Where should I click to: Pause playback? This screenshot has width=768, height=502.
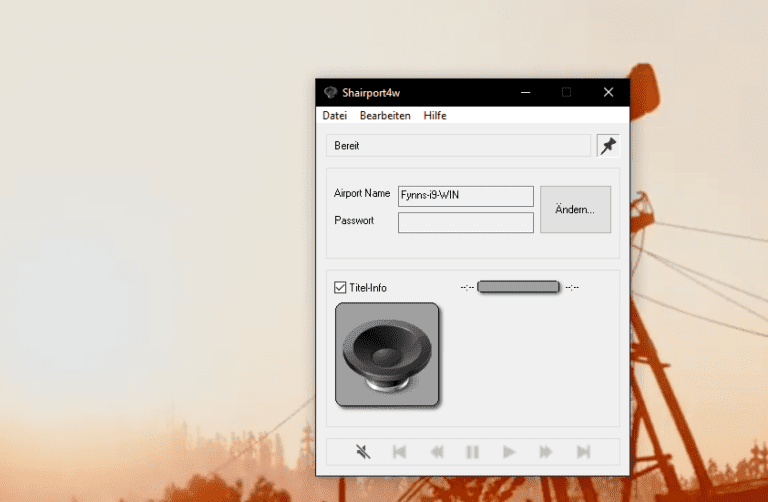point(473,452)
